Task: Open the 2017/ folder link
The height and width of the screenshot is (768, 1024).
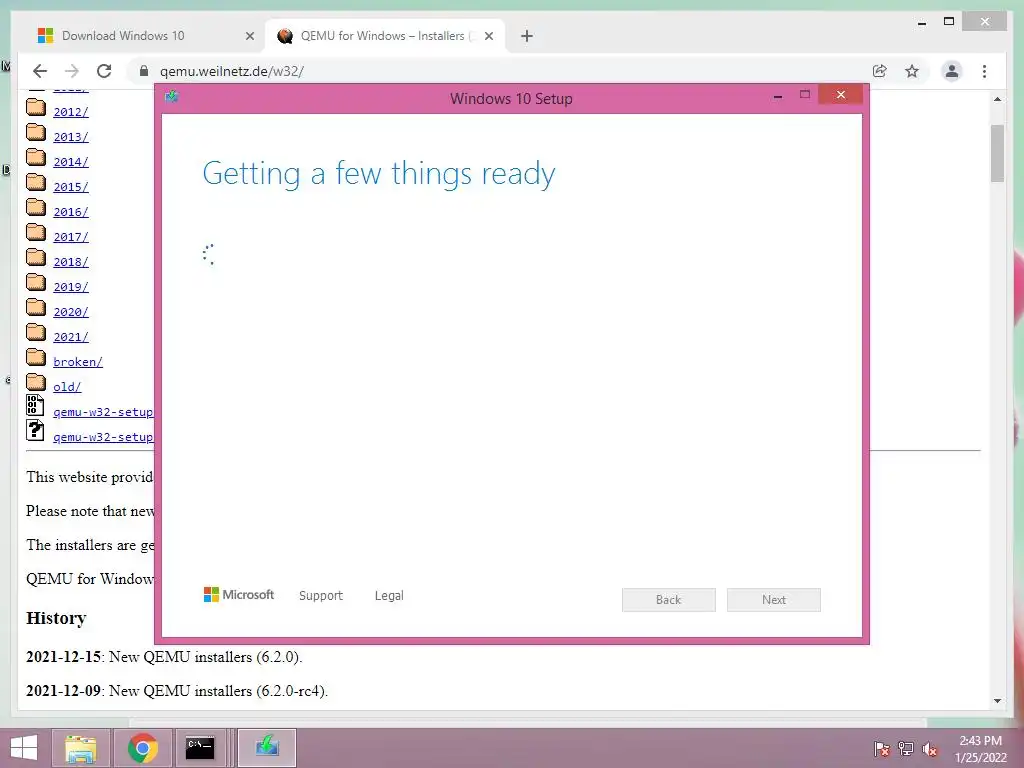Action: [71, 237]
